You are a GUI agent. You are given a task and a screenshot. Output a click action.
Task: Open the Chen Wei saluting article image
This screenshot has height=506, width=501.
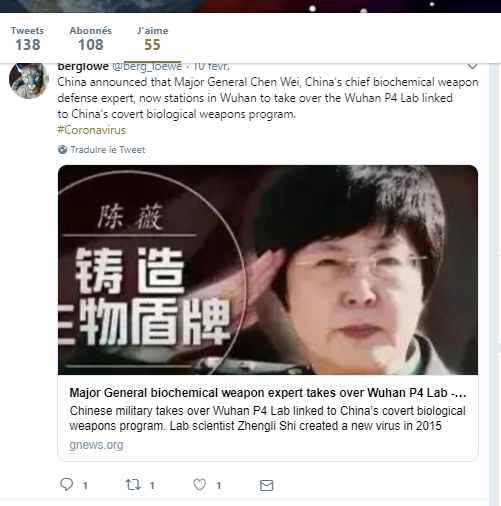coord(268,270)
